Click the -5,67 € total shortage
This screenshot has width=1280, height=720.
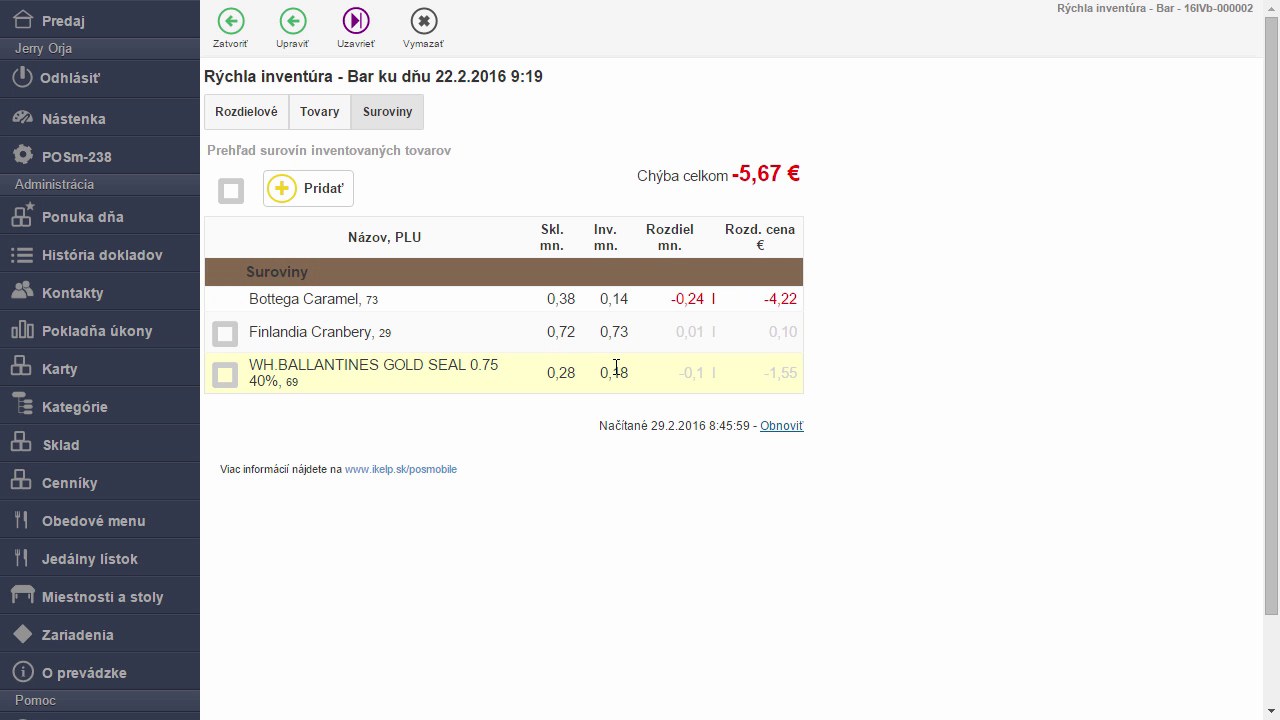coord(766,174)
